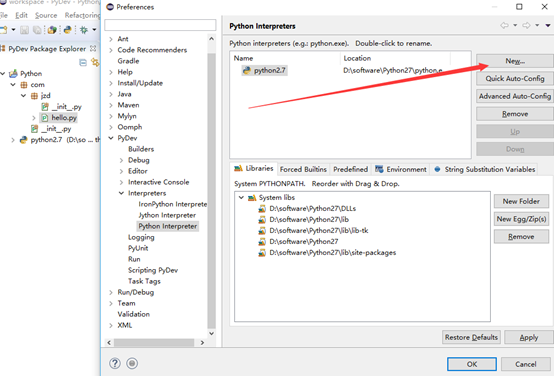Collapse the System libs tree
554x376 pixels.
[241, 197]
